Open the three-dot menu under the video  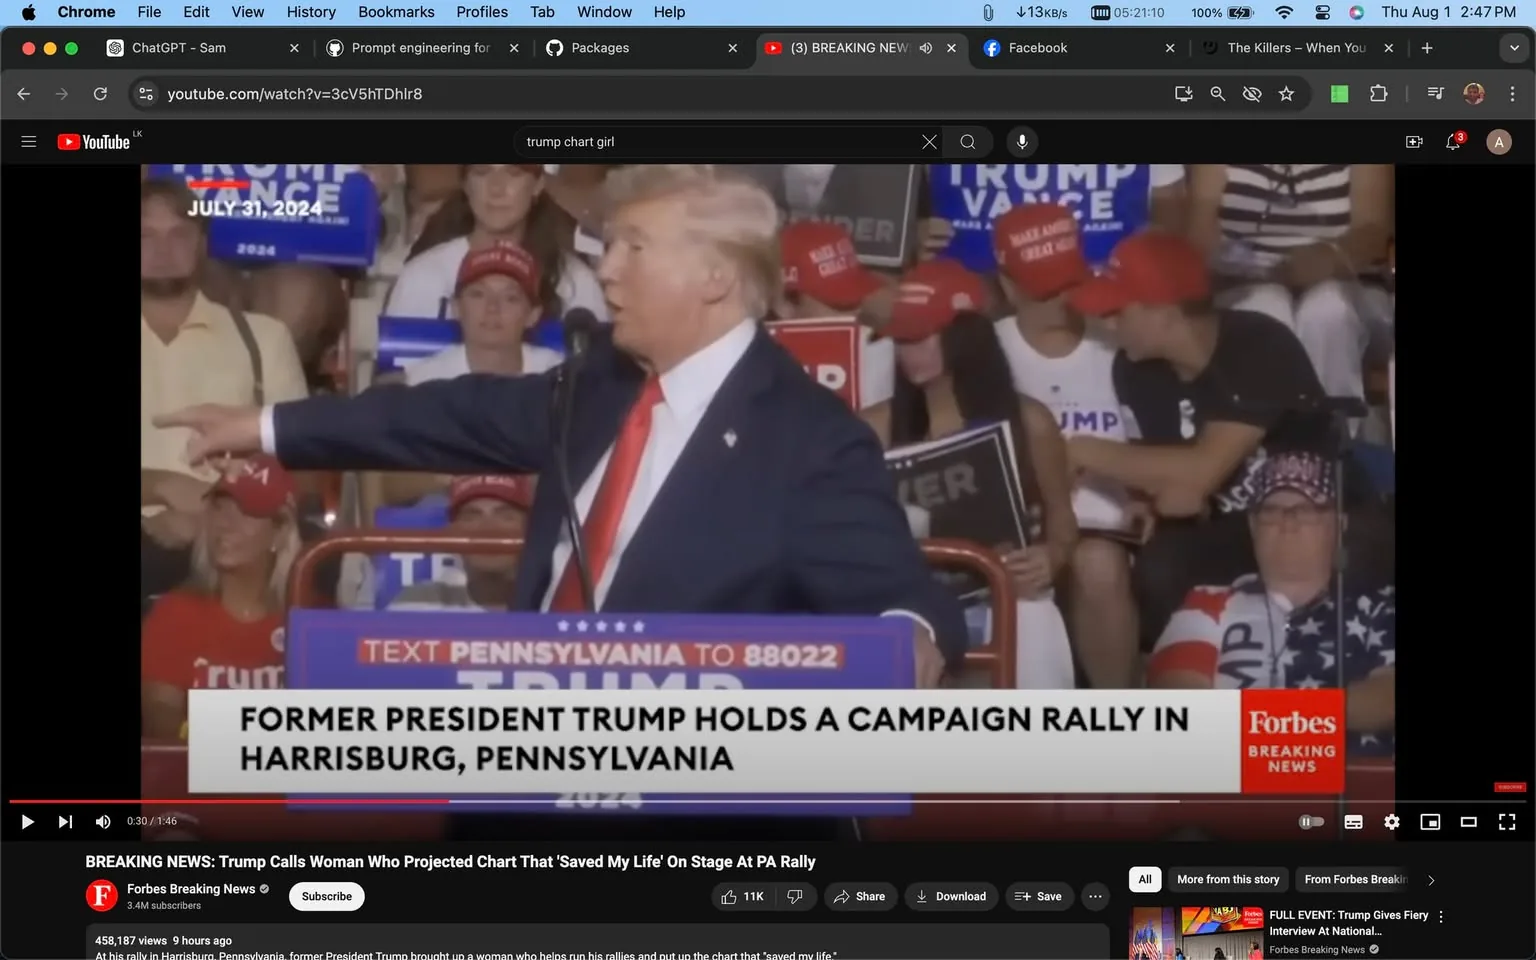pyautogui.click(x=1094, y=896)
